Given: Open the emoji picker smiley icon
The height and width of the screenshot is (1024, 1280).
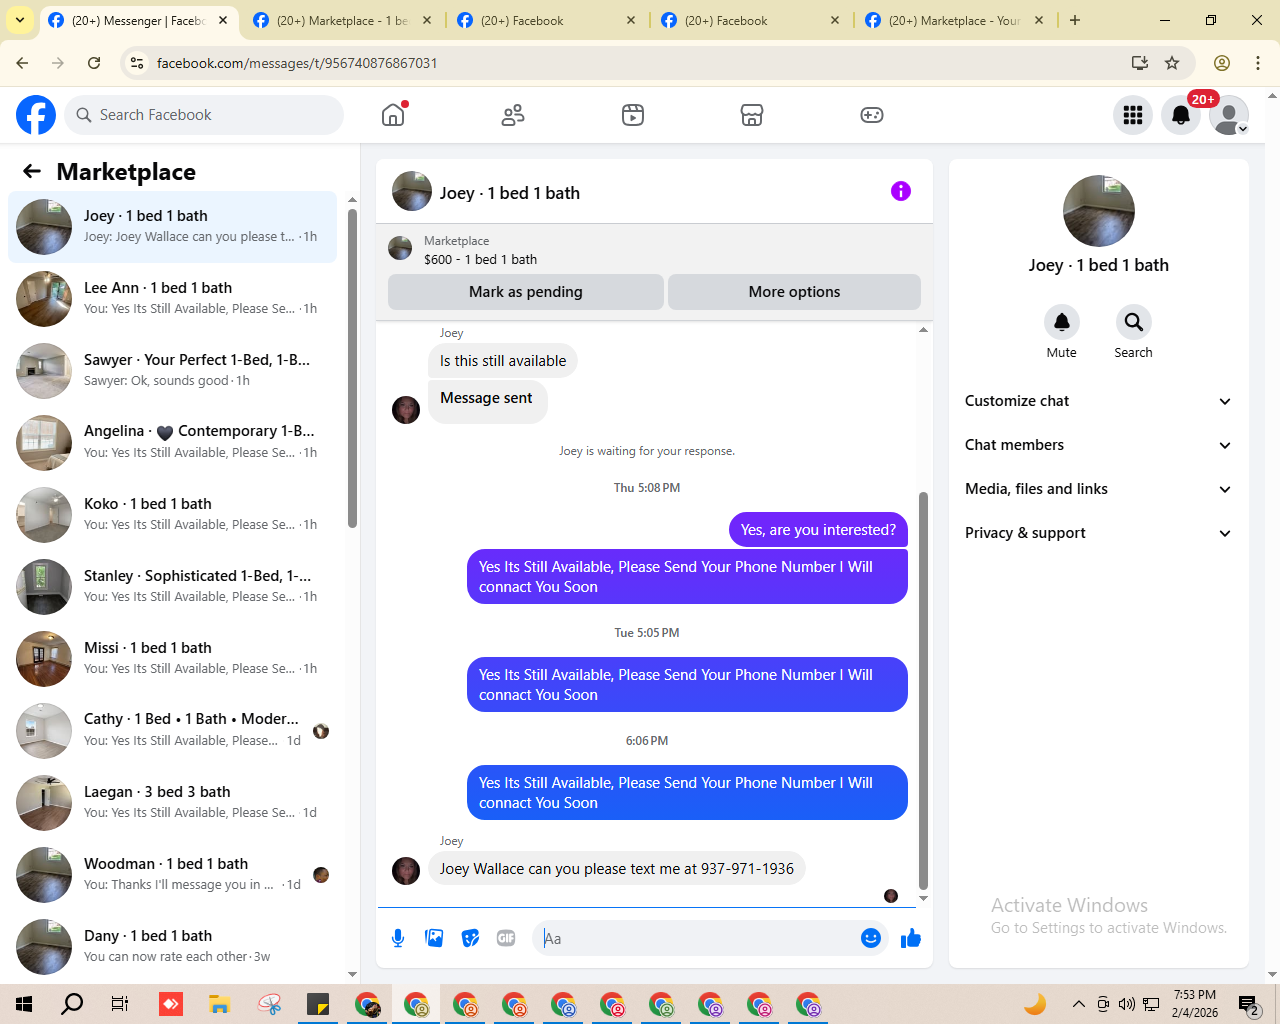Looking at the screenshot, I should tap(871, 938).
